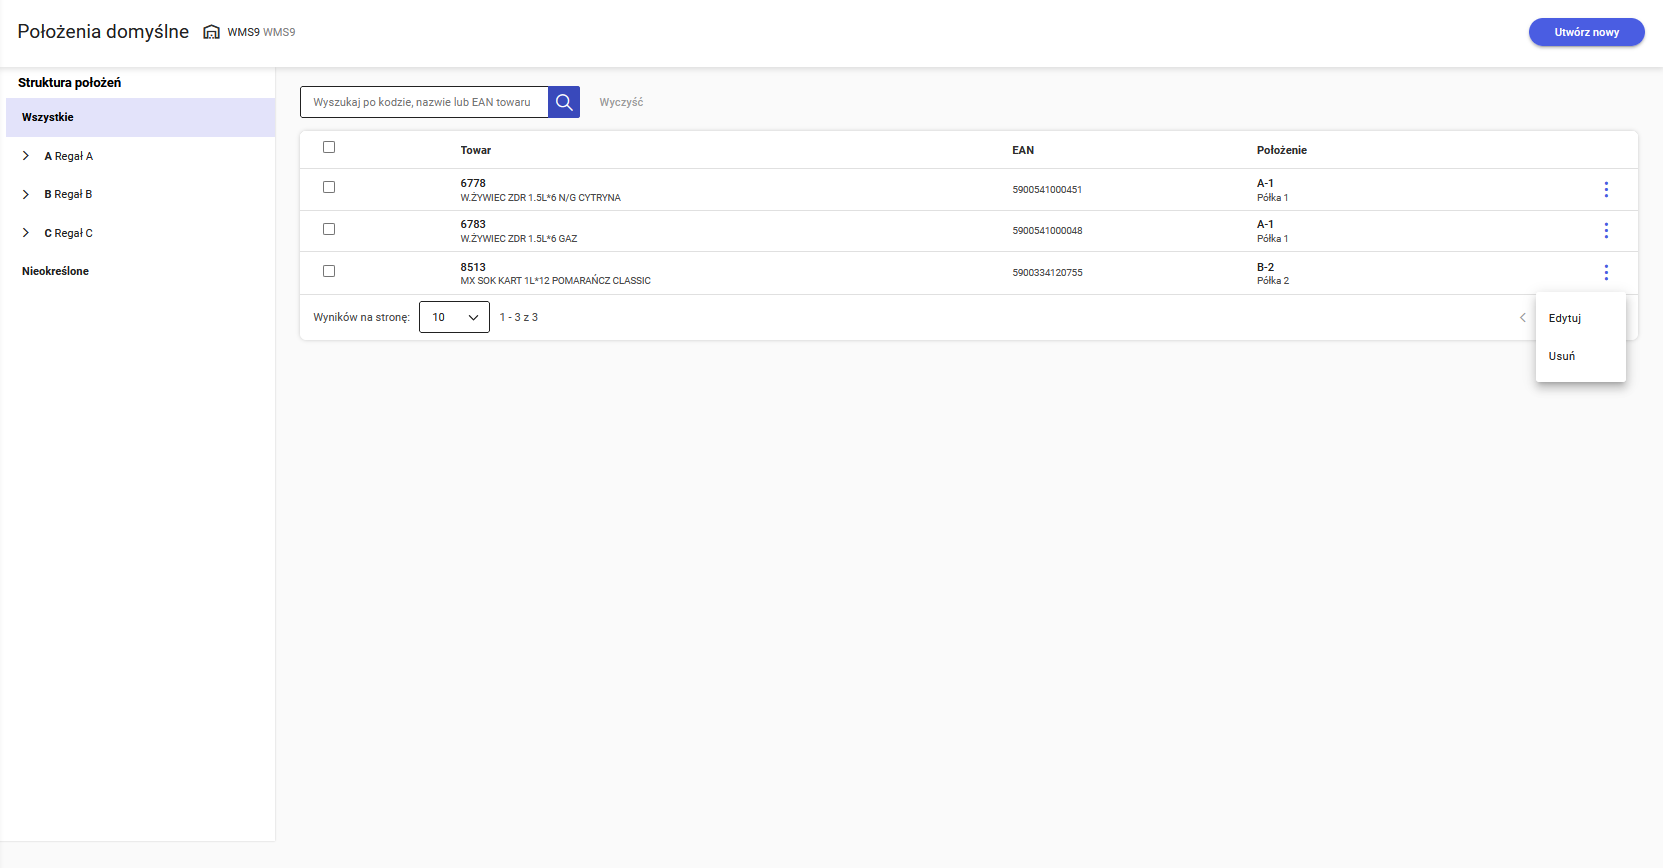Screen dimensions: 1663x868
Task: Open the three-dot menu for item 6778
Action: tap(1606, 189)
